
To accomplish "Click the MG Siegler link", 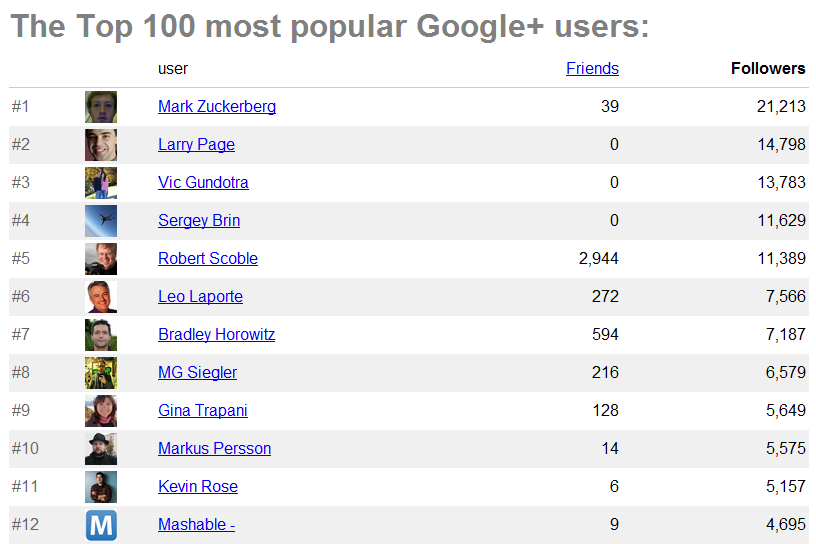I will (x=198, y=373).
